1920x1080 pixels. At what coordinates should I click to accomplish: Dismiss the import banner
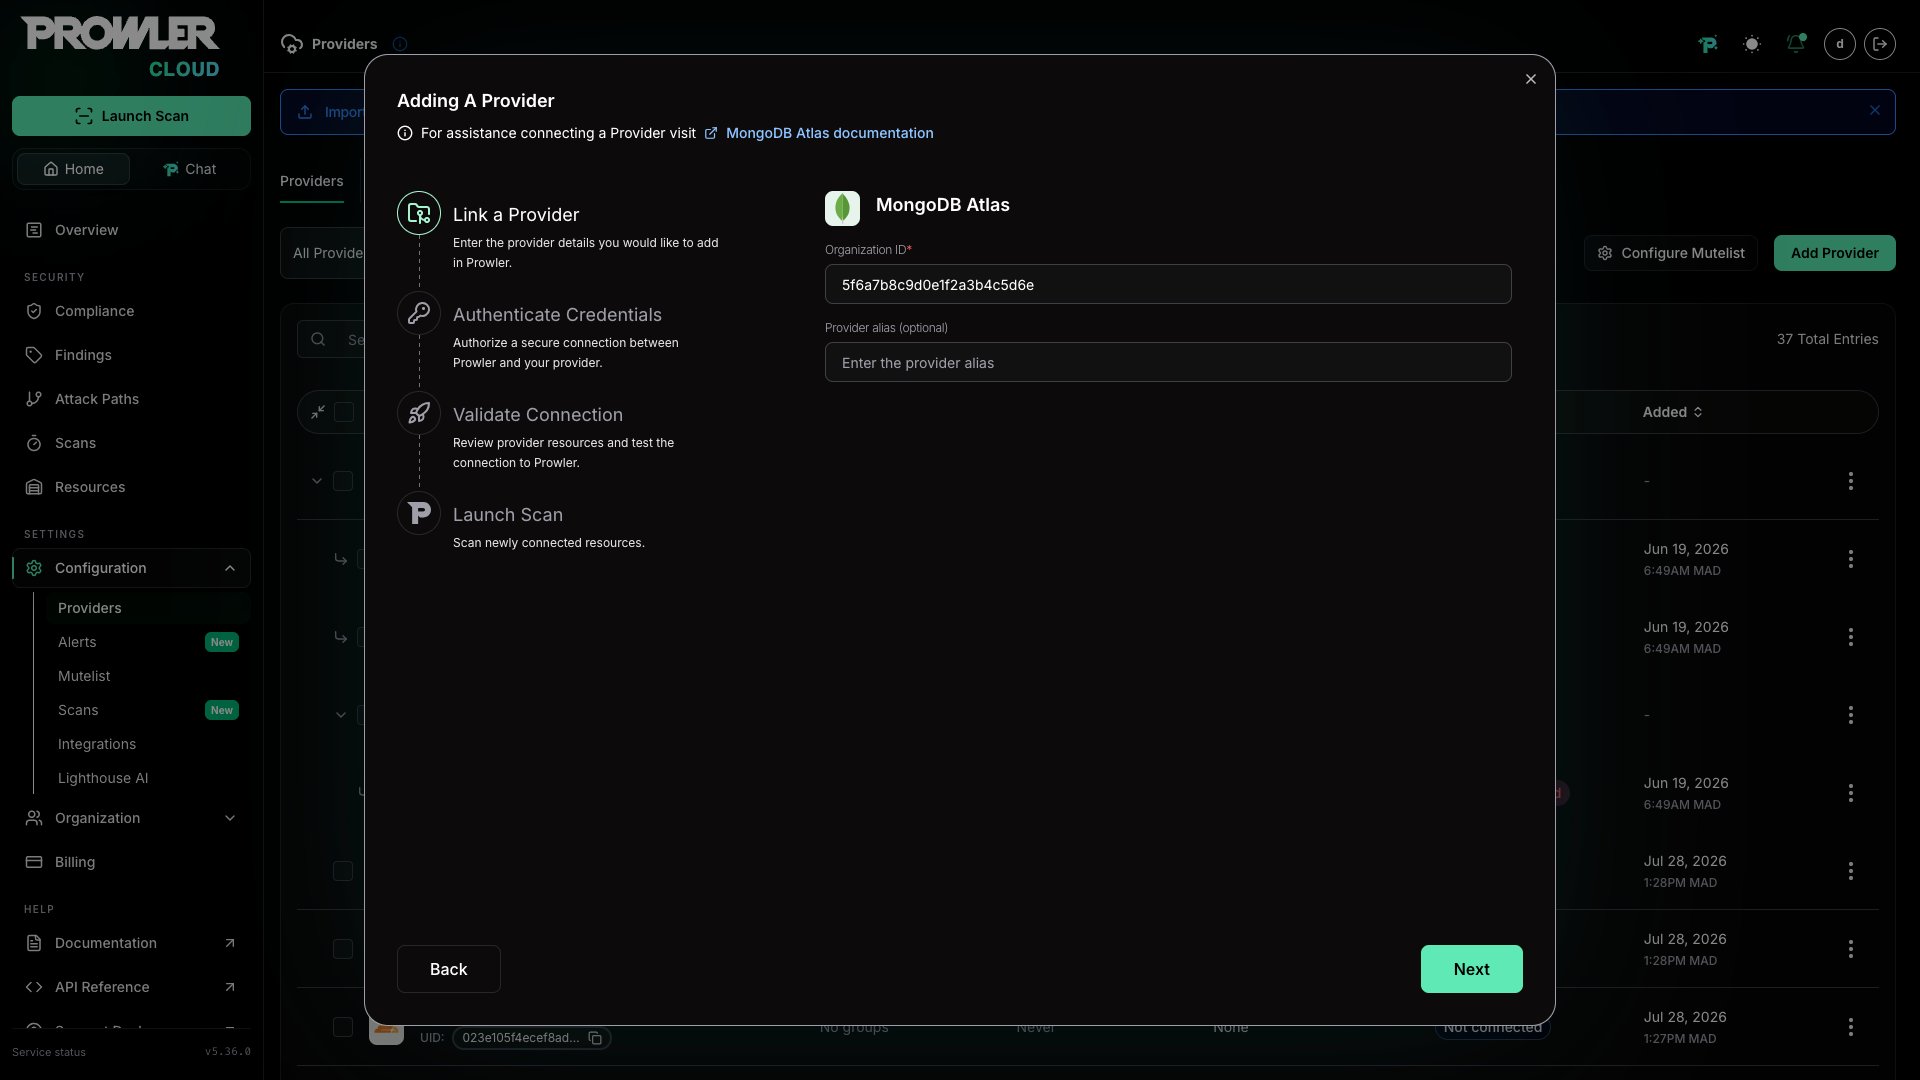1875,111
